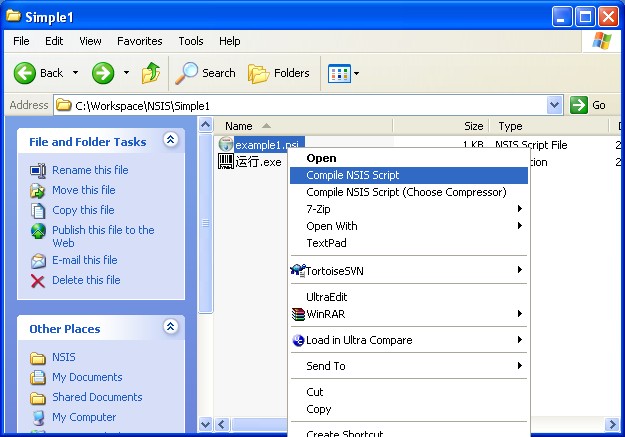Select the example1.nsi file
The width and height of the screenshot is (625, 437).
pyautogui.click(x=269, y=145)
